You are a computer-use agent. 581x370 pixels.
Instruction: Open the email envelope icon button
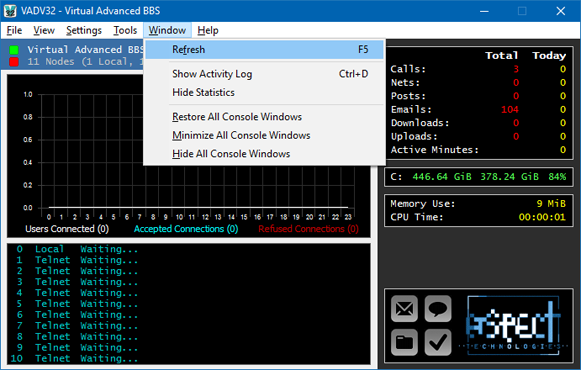[x=404, y=309]
